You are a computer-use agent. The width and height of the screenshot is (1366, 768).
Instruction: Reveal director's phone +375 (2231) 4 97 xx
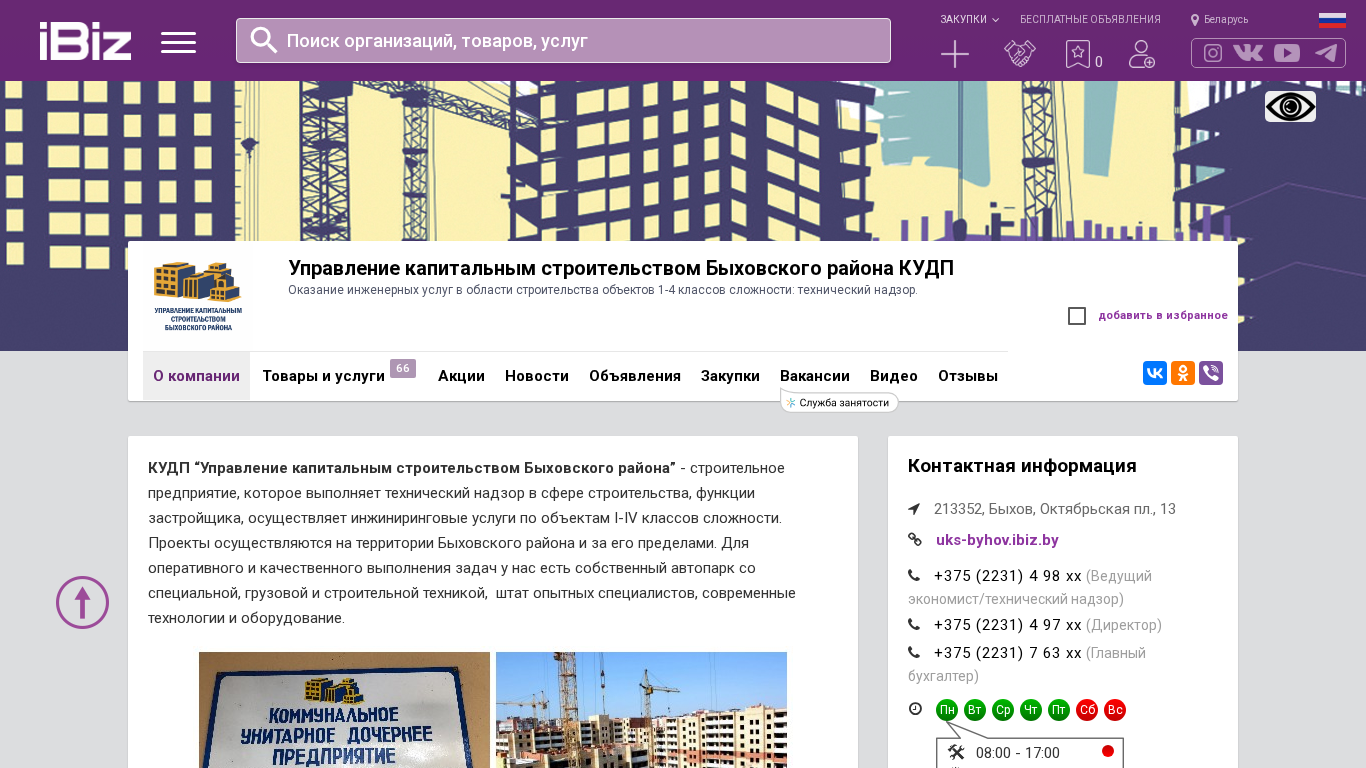coord(1008,625)
